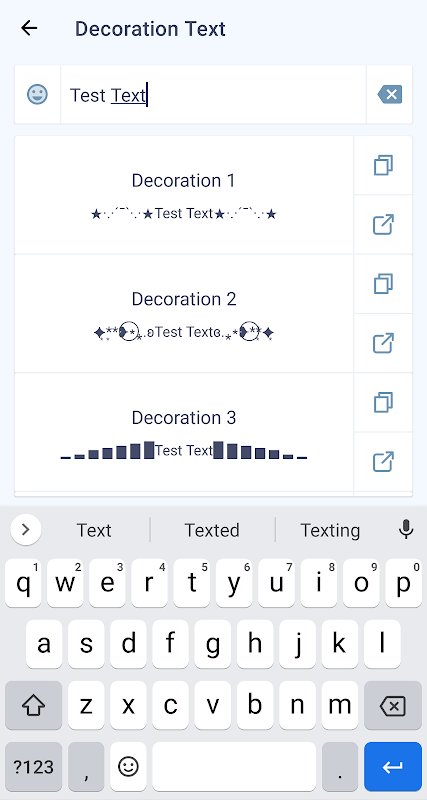This screenshot has height=800, width=427.
Task: Focus the "Test Text" input field
Action: 213,94
